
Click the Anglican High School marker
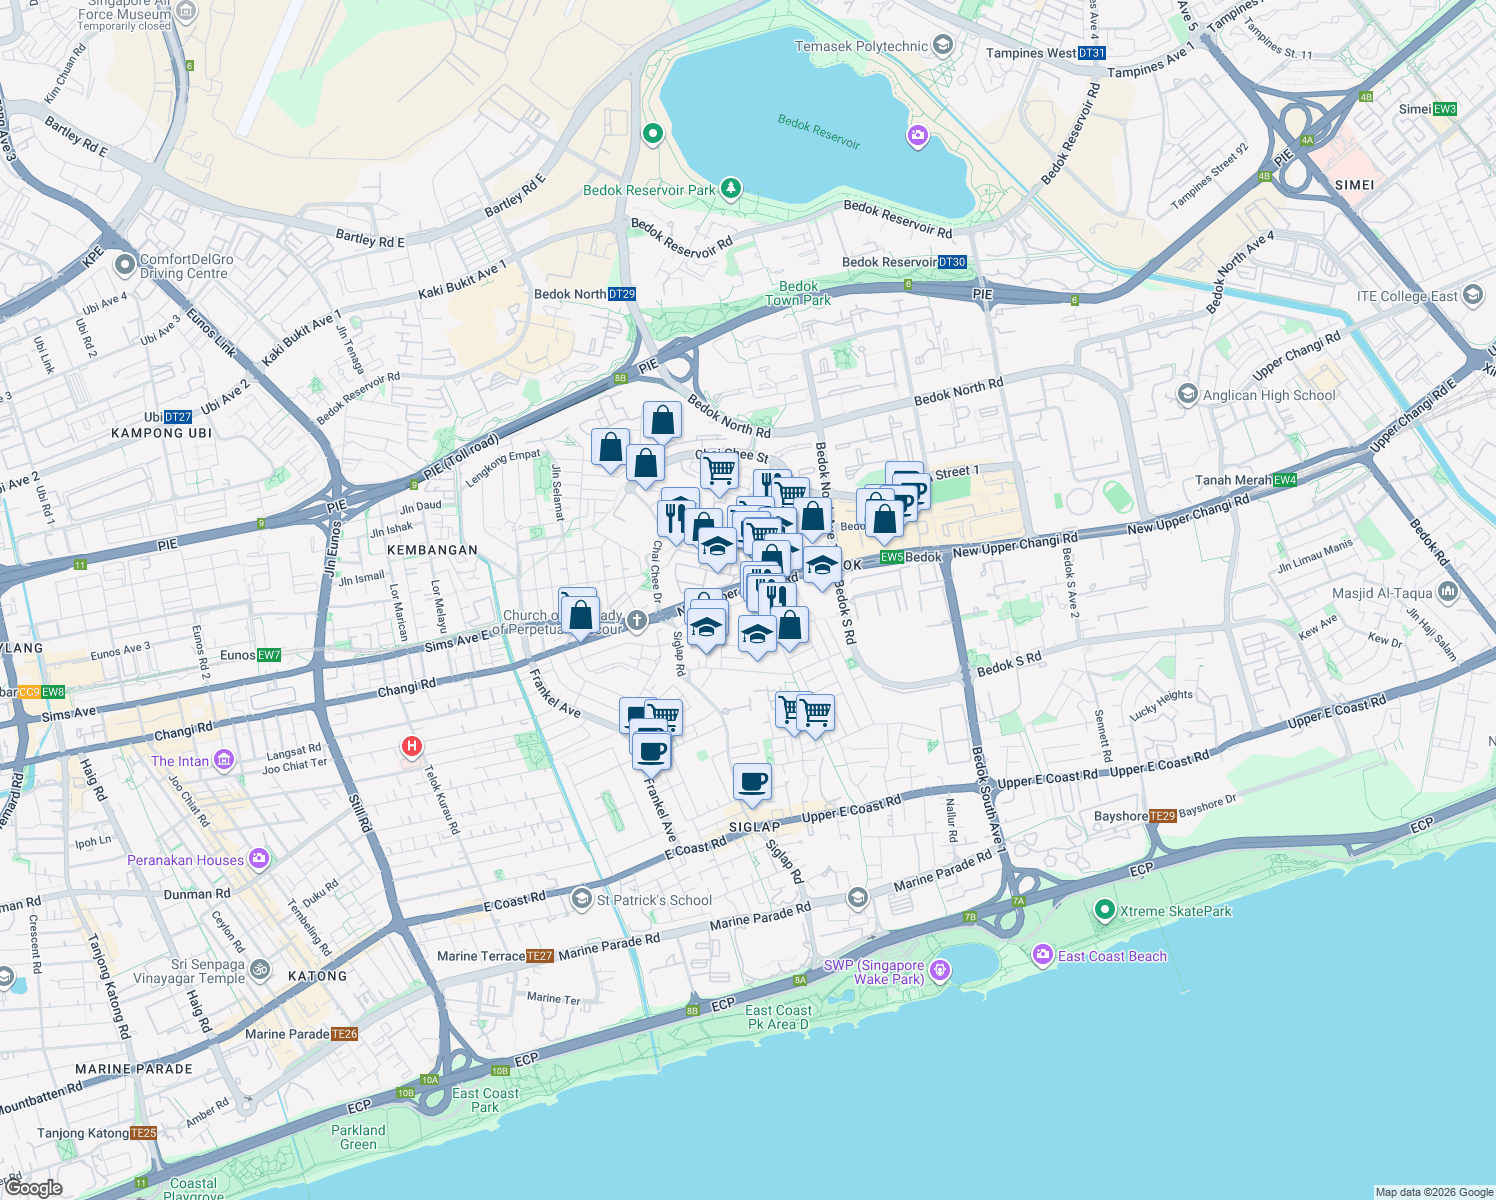point(1187,395)
